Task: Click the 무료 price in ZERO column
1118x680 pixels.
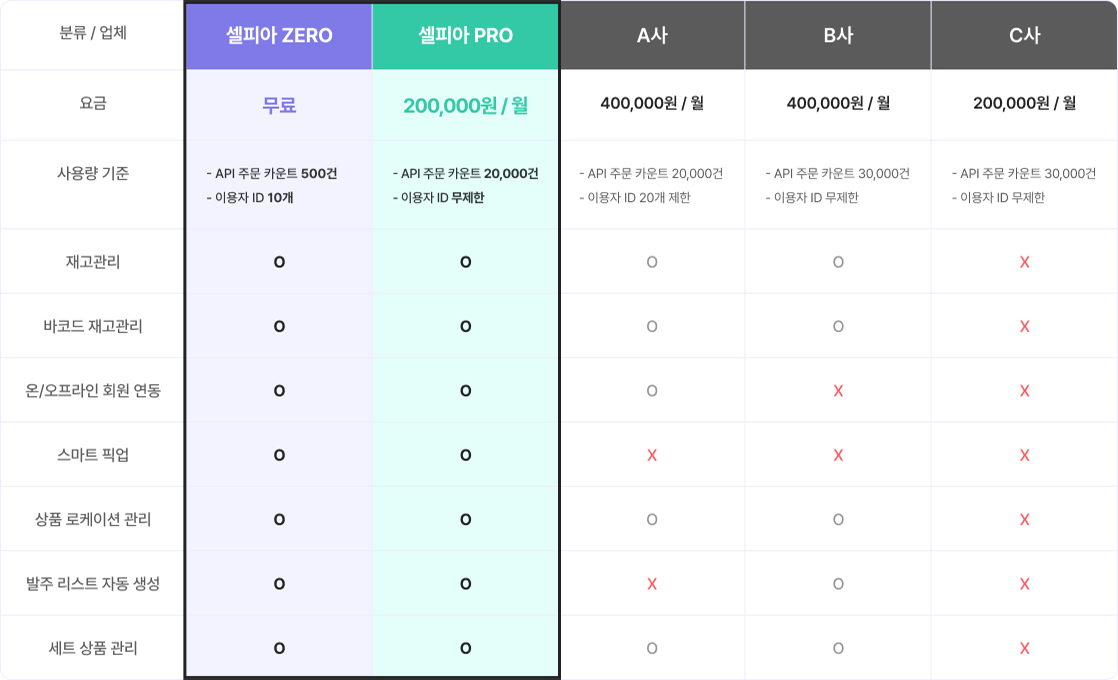Action: point(279,105)
